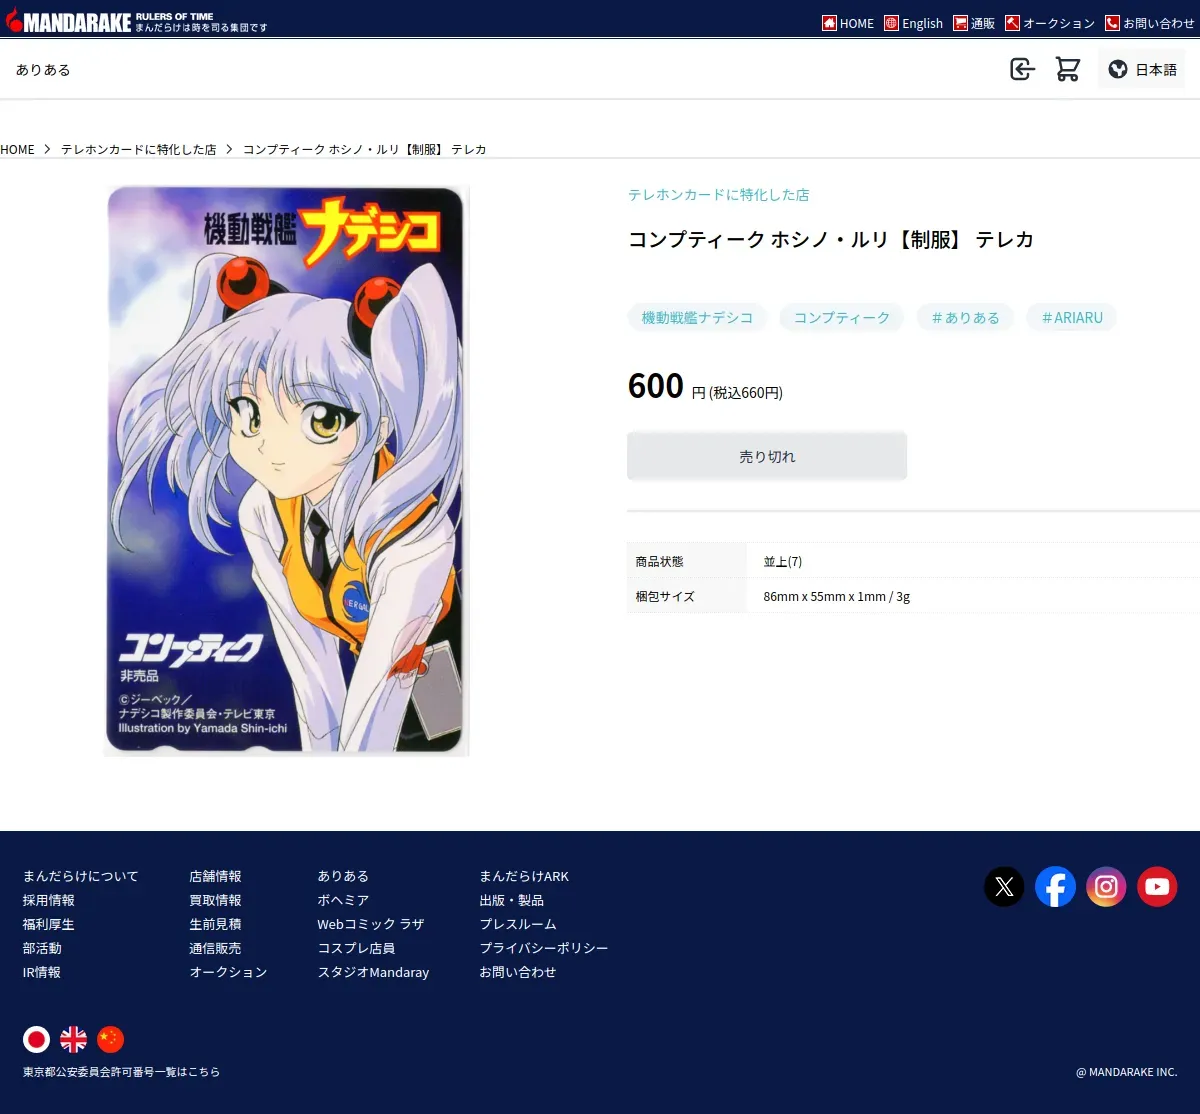Open ボヘミア footer link
The height and width of the screenshot is (1114, 1200).
pyautogui.click(x=343, y=900)
